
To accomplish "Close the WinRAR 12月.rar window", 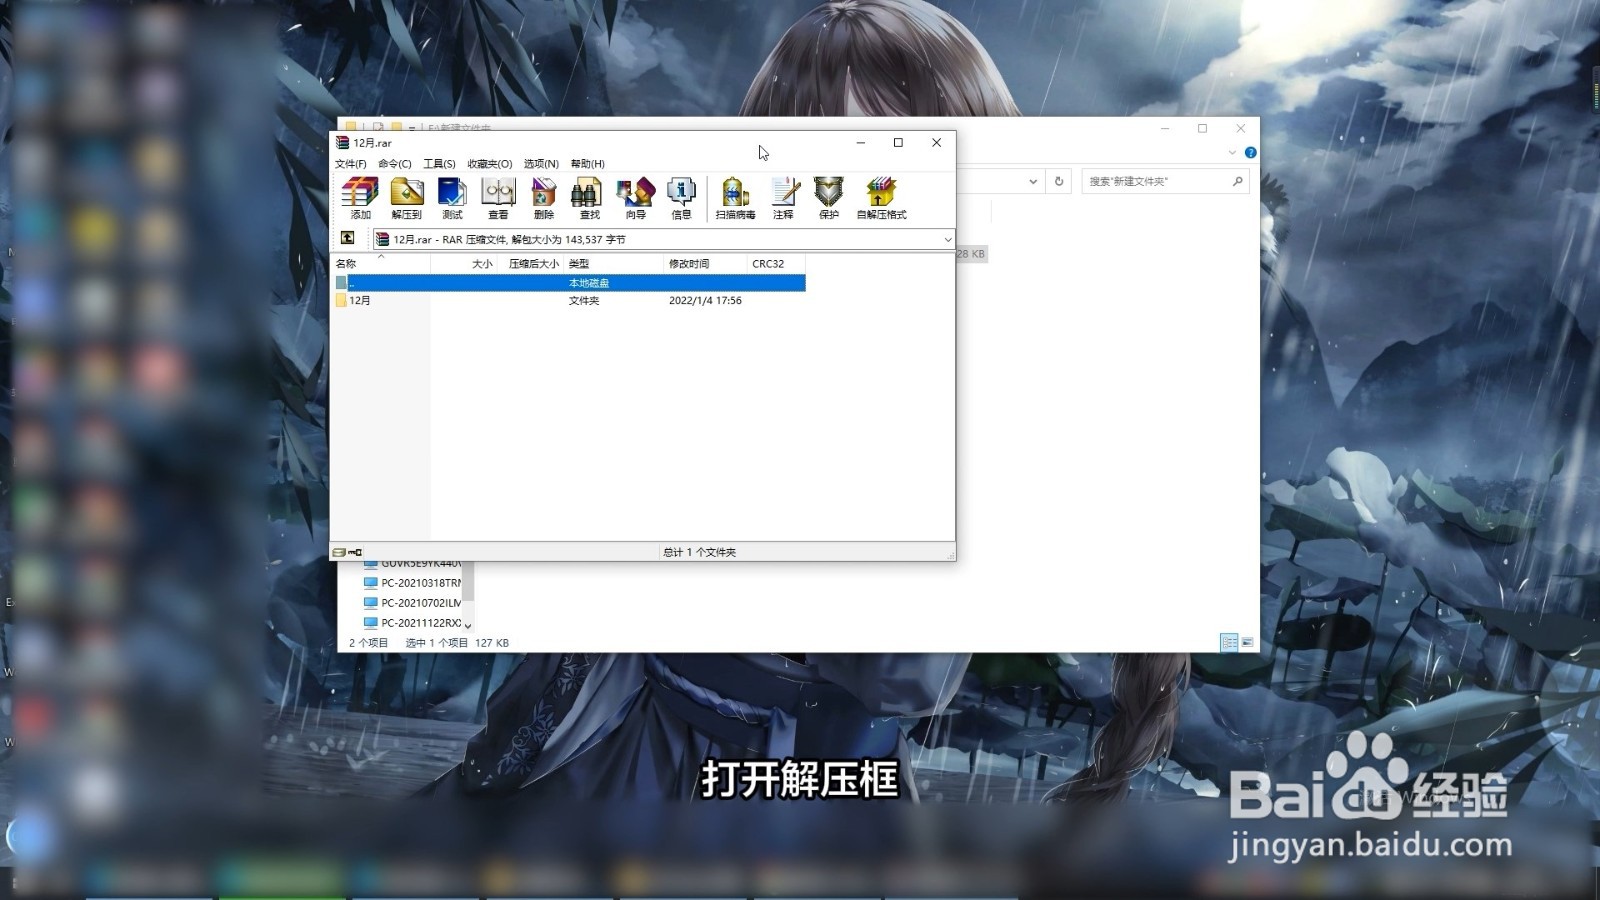I will pos(936,143).
